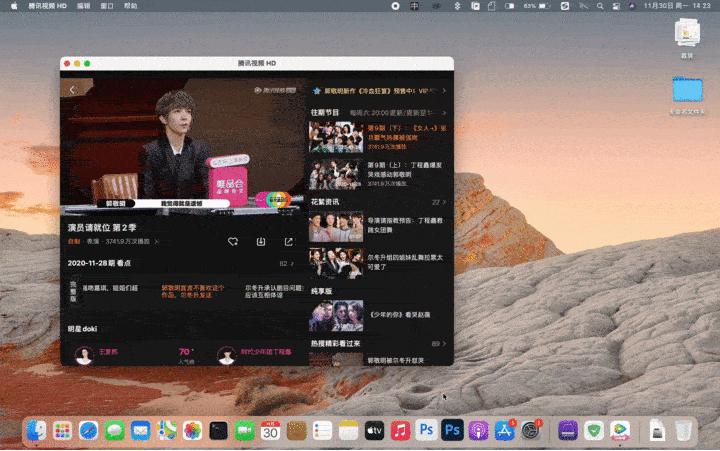Open App Store from the Dock
Image resolution: width=720 pixels, height=451 pixels.
click(505, 431)
